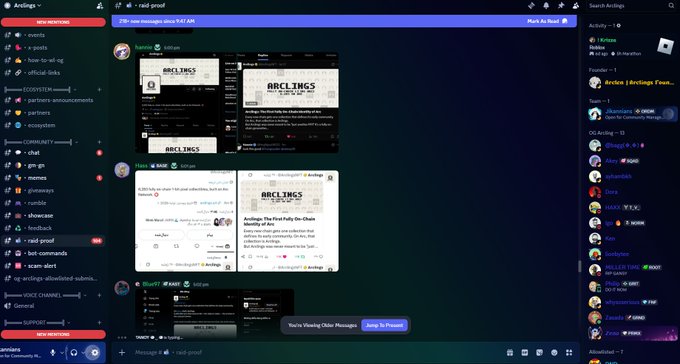The height and width of the screenshot is (364, 680).
Task: Click the invite people icon beside Arclings
Action: coord(100,6)
